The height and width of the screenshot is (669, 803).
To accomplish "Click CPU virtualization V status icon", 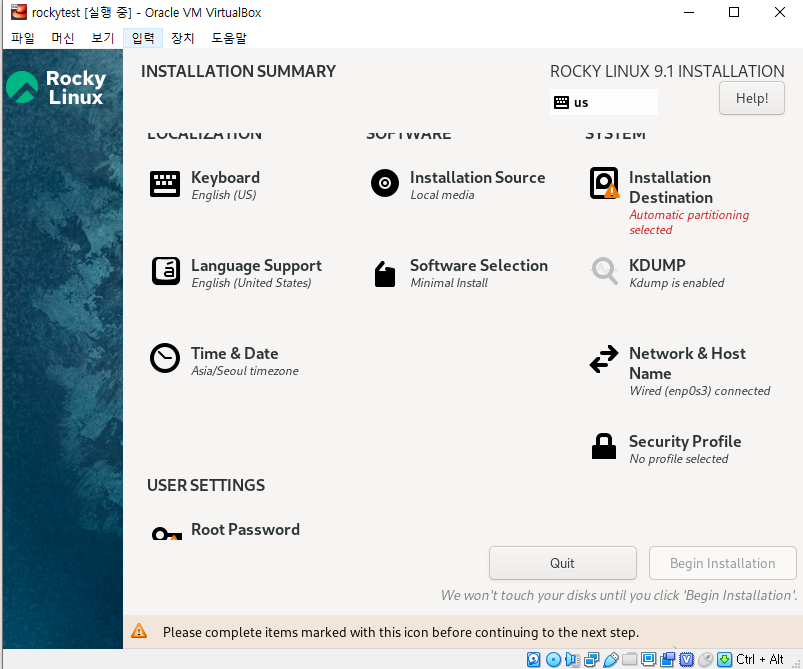I will 686,659.
